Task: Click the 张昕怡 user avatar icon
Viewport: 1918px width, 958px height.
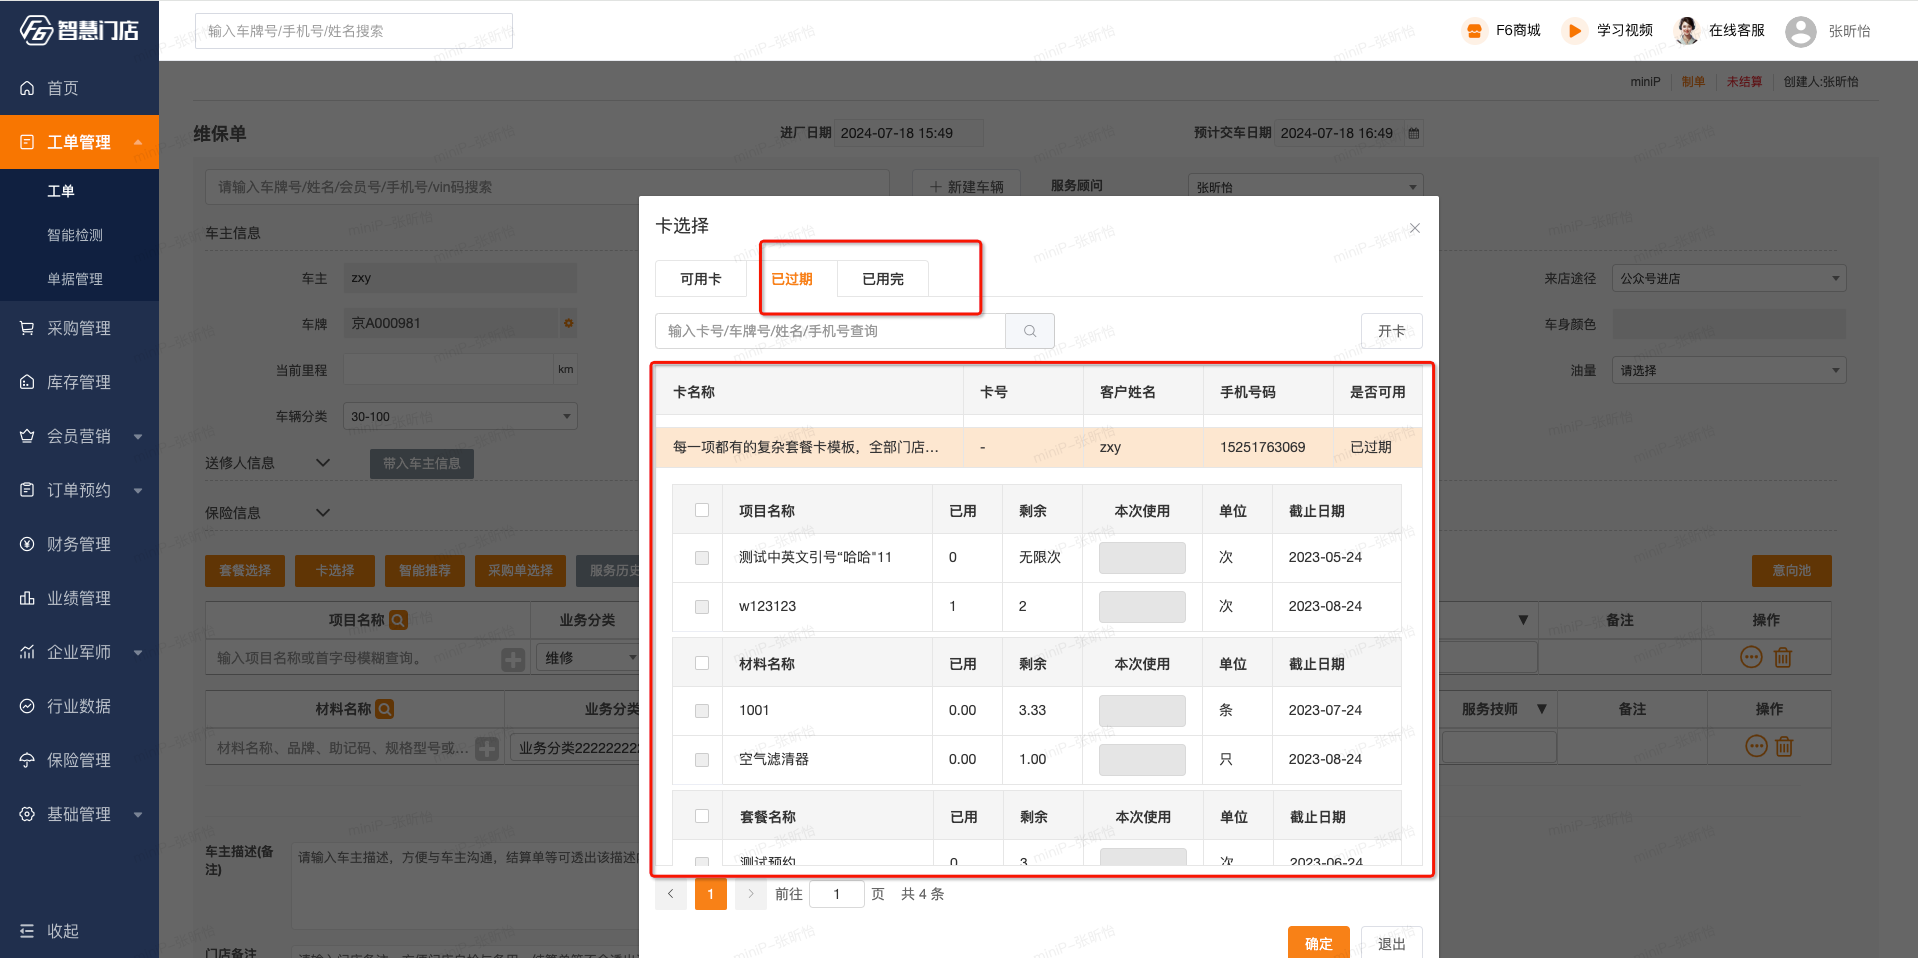Action: 1801,31
